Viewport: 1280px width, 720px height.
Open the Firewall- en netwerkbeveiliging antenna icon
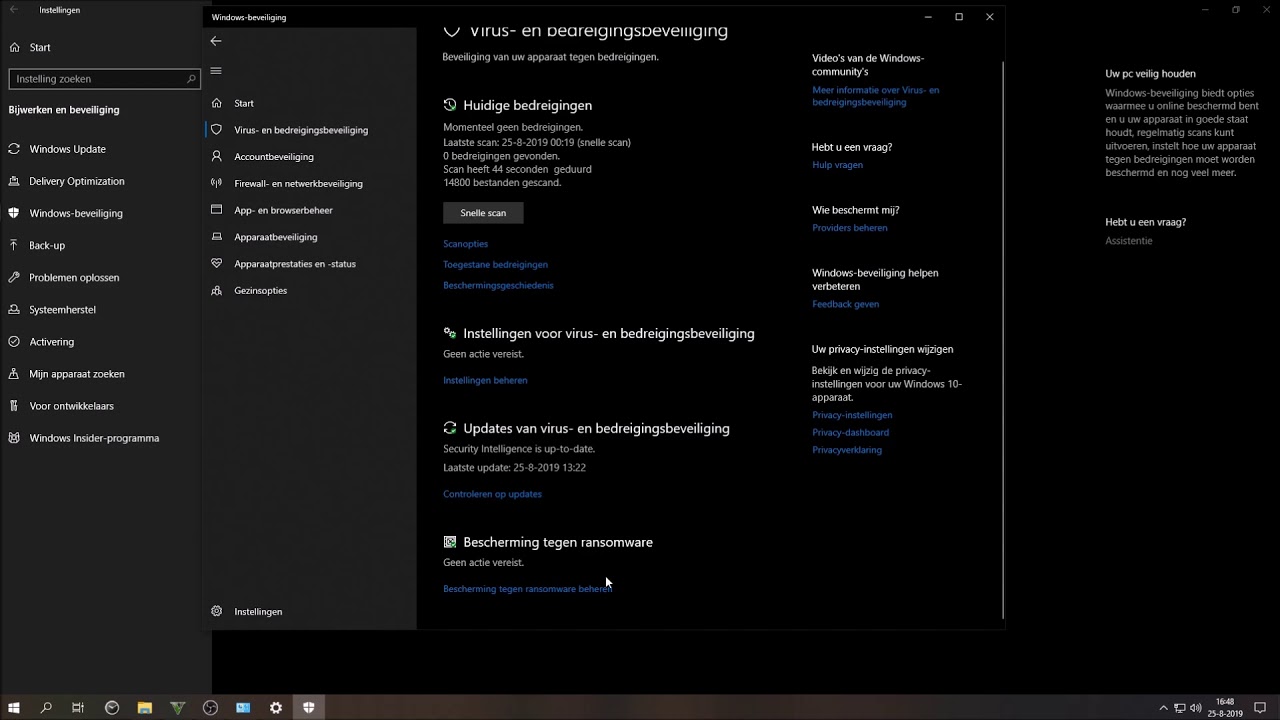(x=216, y=183)
